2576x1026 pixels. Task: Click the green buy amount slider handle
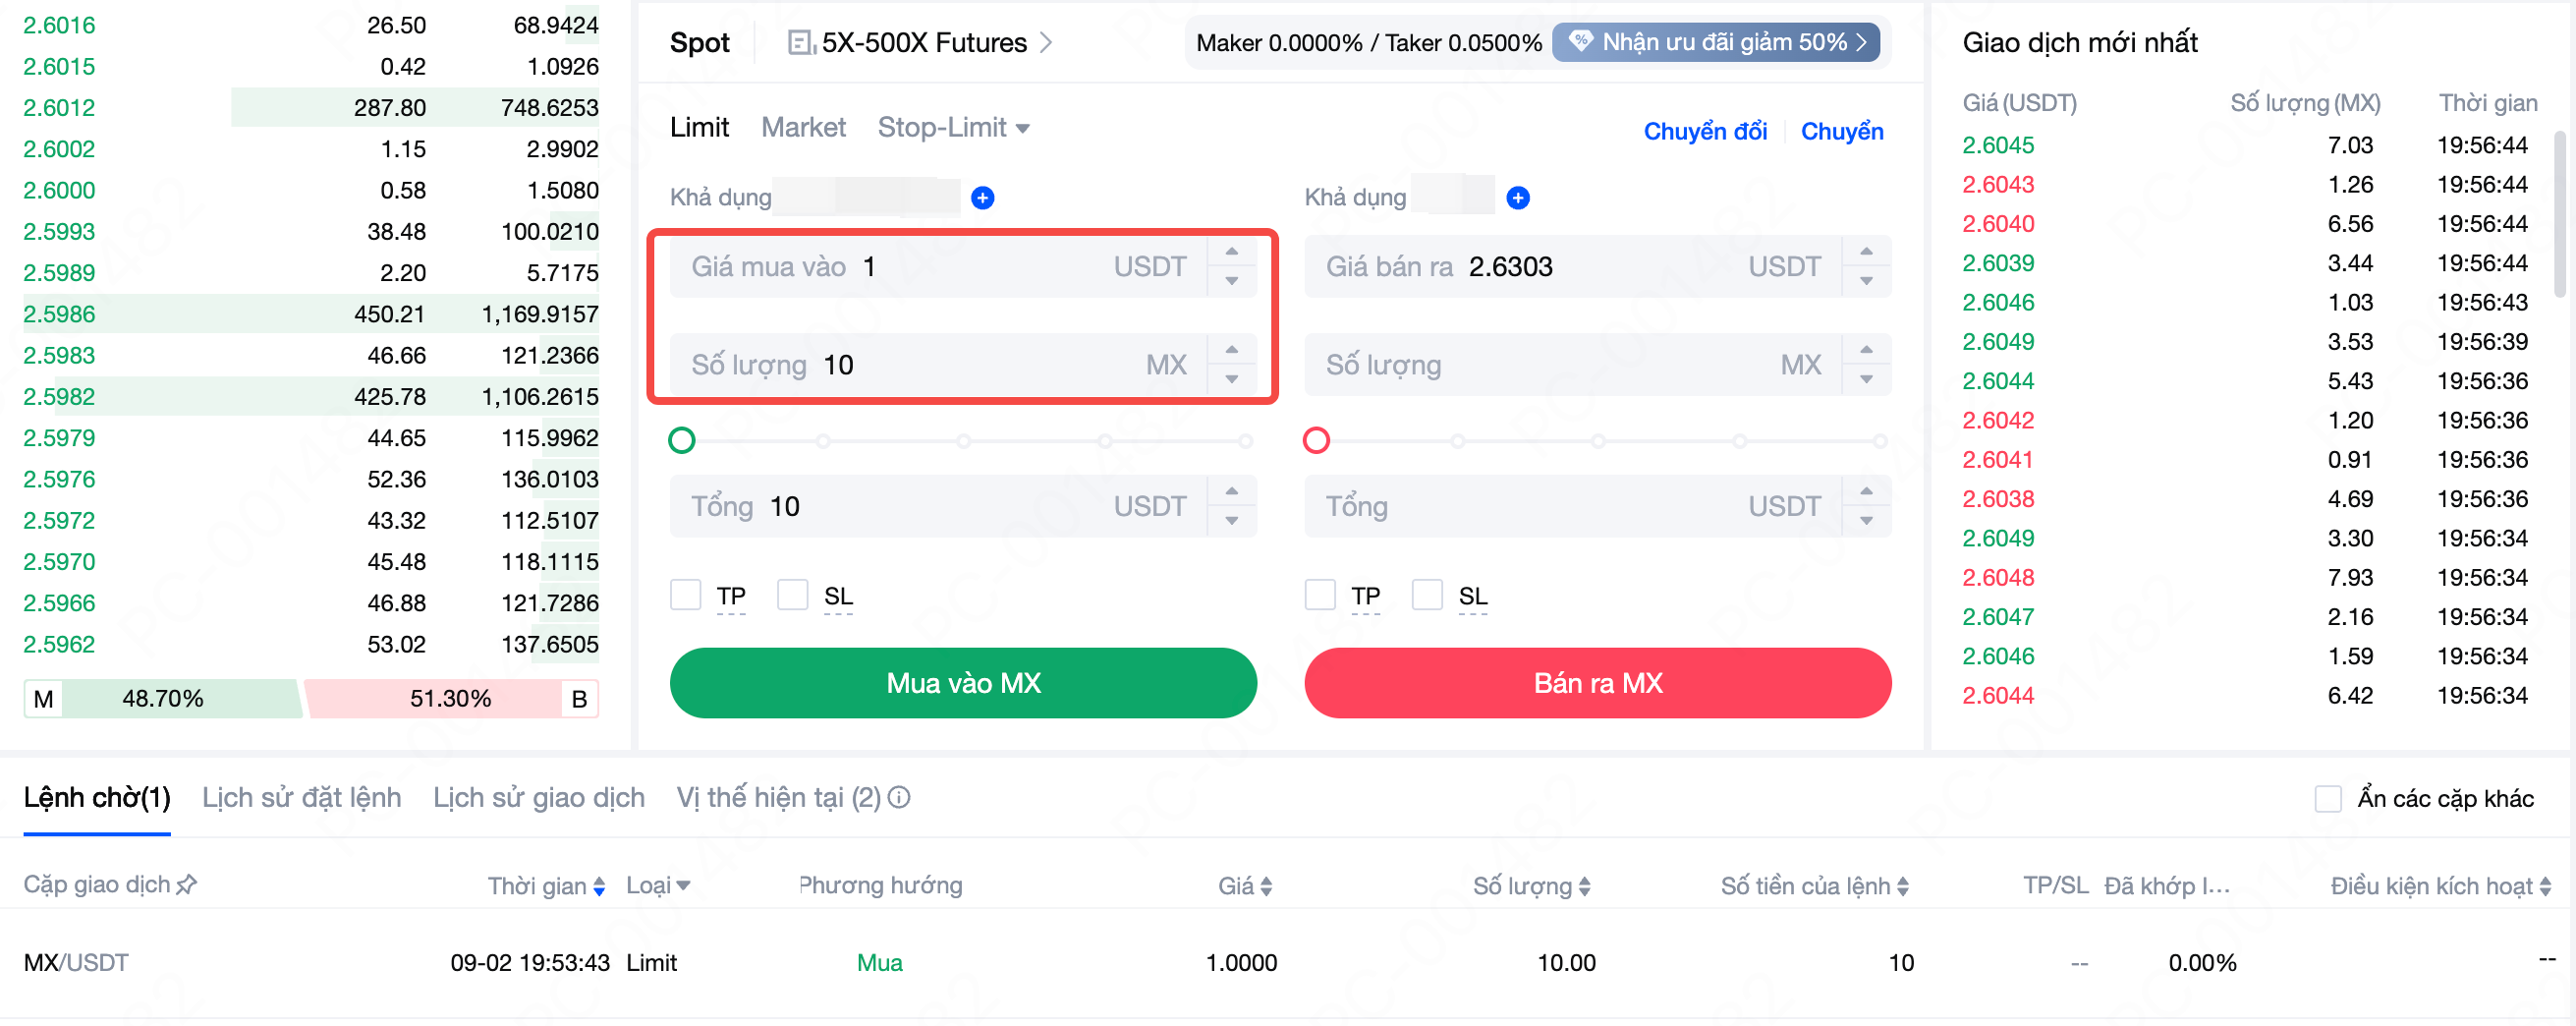point(682,440)
